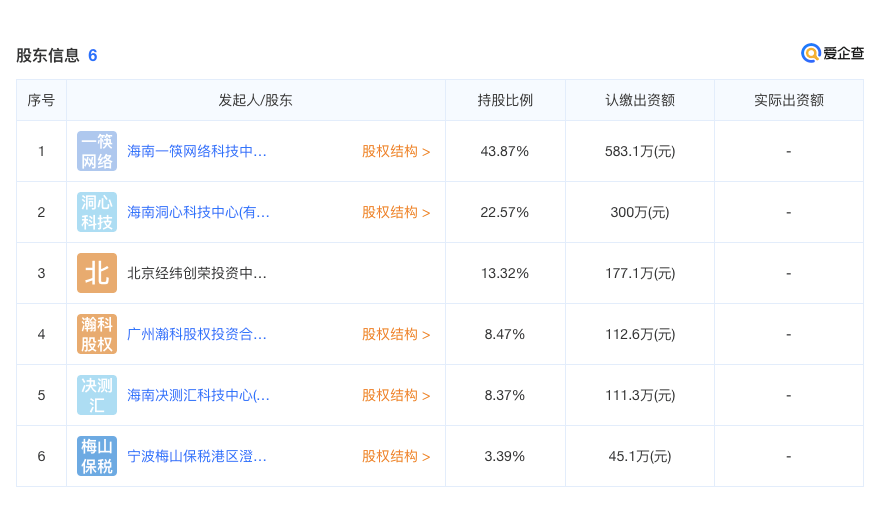This screenshot has width=881, height=531.
Task: Open 海南决测汇科技中心 shareholder link
Action: (198, 396)
